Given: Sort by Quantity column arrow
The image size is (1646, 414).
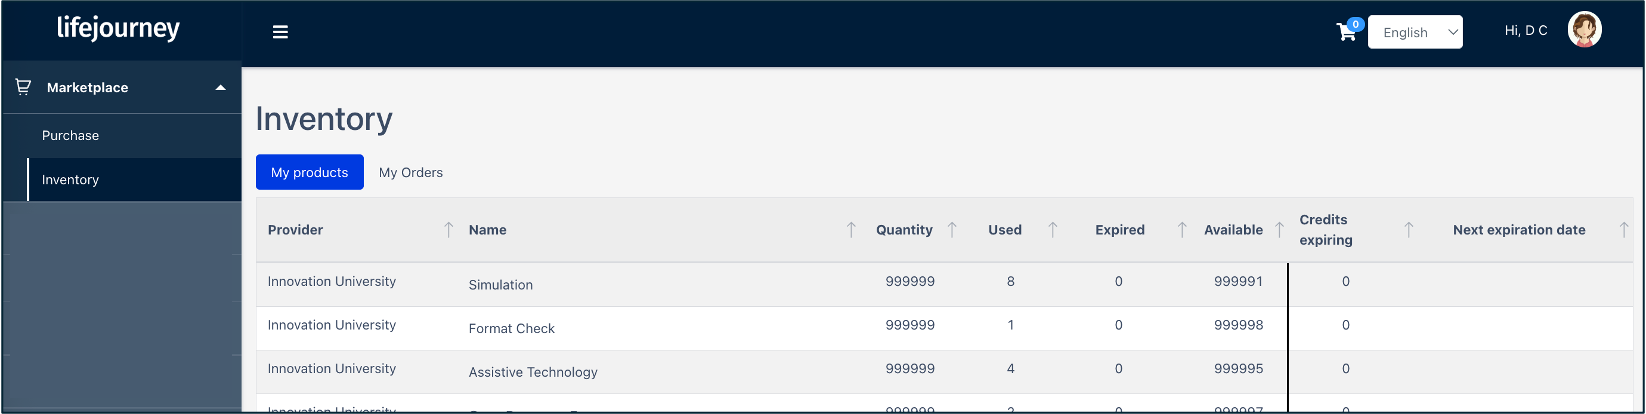Looking at the screenshot, I should click(952, 230).
